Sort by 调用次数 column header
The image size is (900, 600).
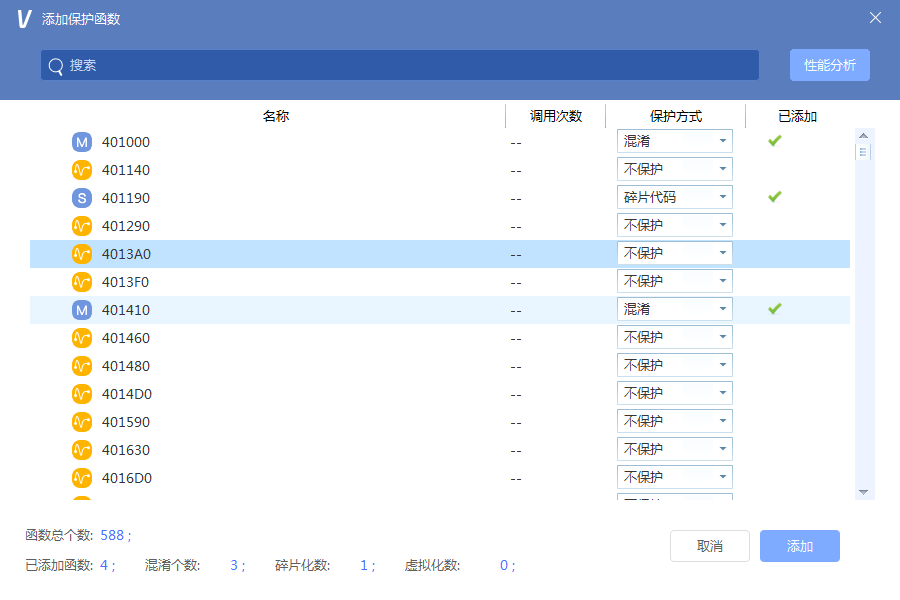tap(556, 116)
